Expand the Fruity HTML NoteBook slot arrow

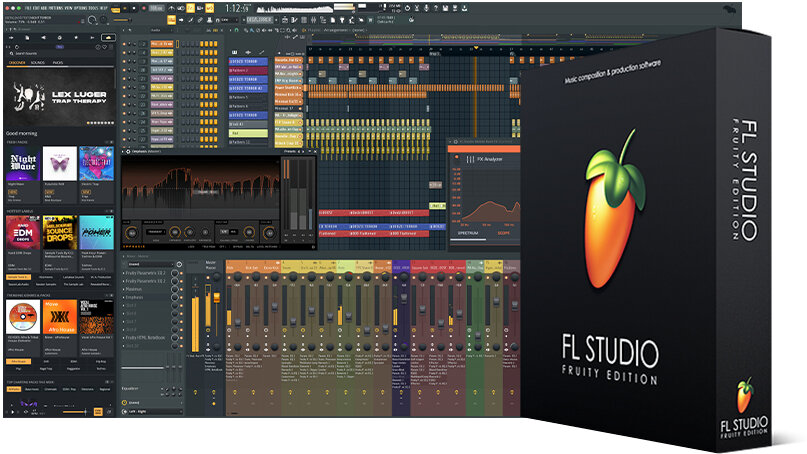[x=124, y=338]
